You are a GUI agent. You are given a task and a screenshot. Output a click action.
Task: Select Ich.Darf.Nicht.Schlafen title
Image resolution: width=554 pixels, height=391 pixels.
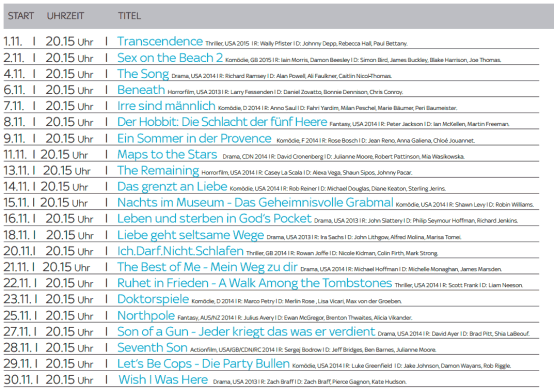pos(180,251)
